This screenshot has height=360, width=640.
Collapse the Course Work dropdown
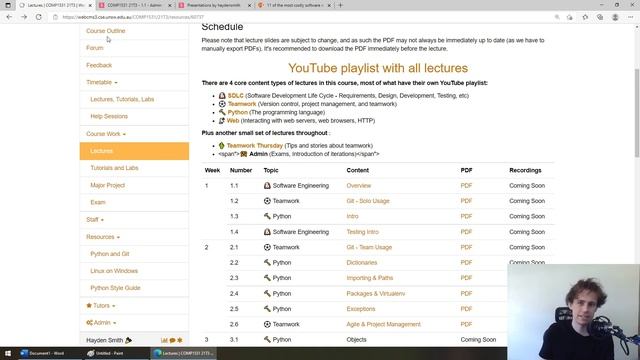pyautogui.click(x=106, y=134)
